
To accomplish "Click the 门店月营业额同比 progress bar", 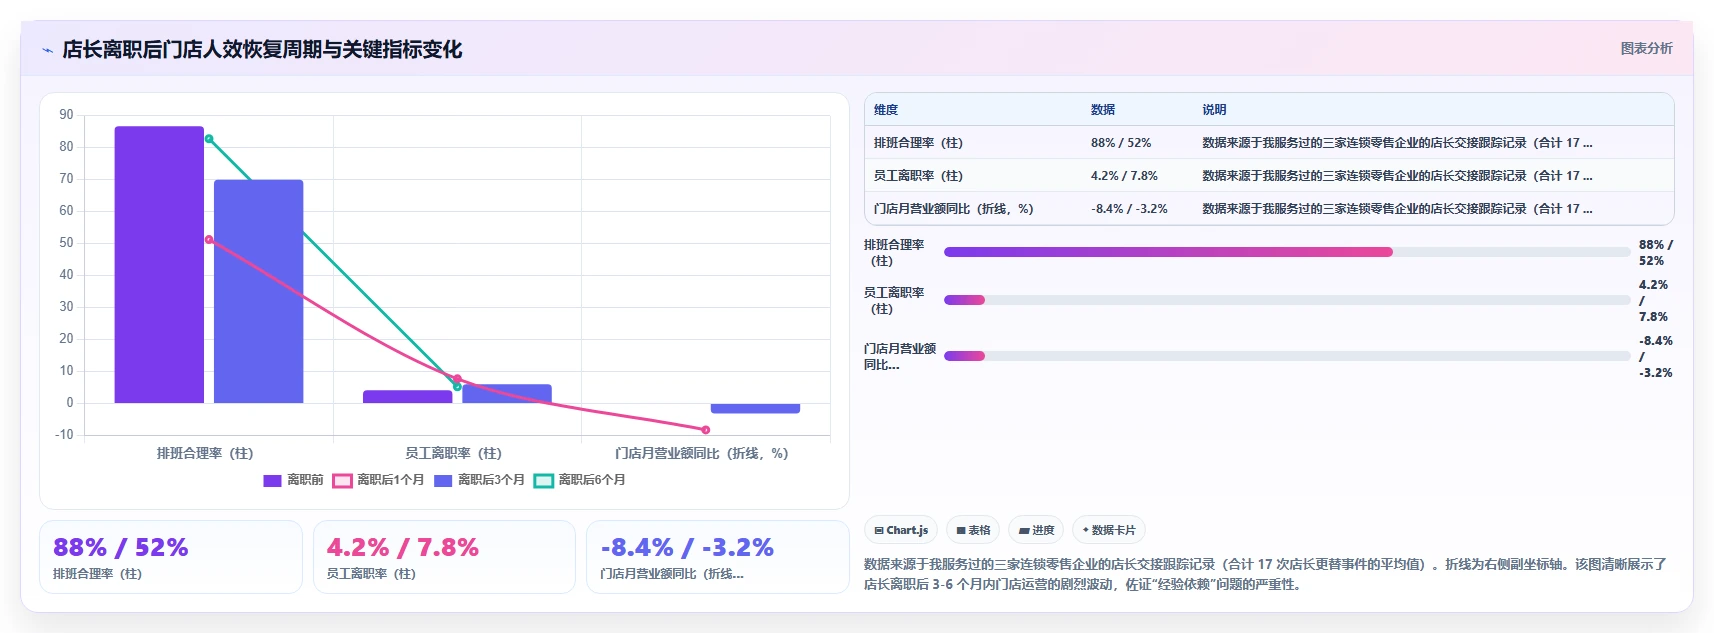I will coord(1287,356).
